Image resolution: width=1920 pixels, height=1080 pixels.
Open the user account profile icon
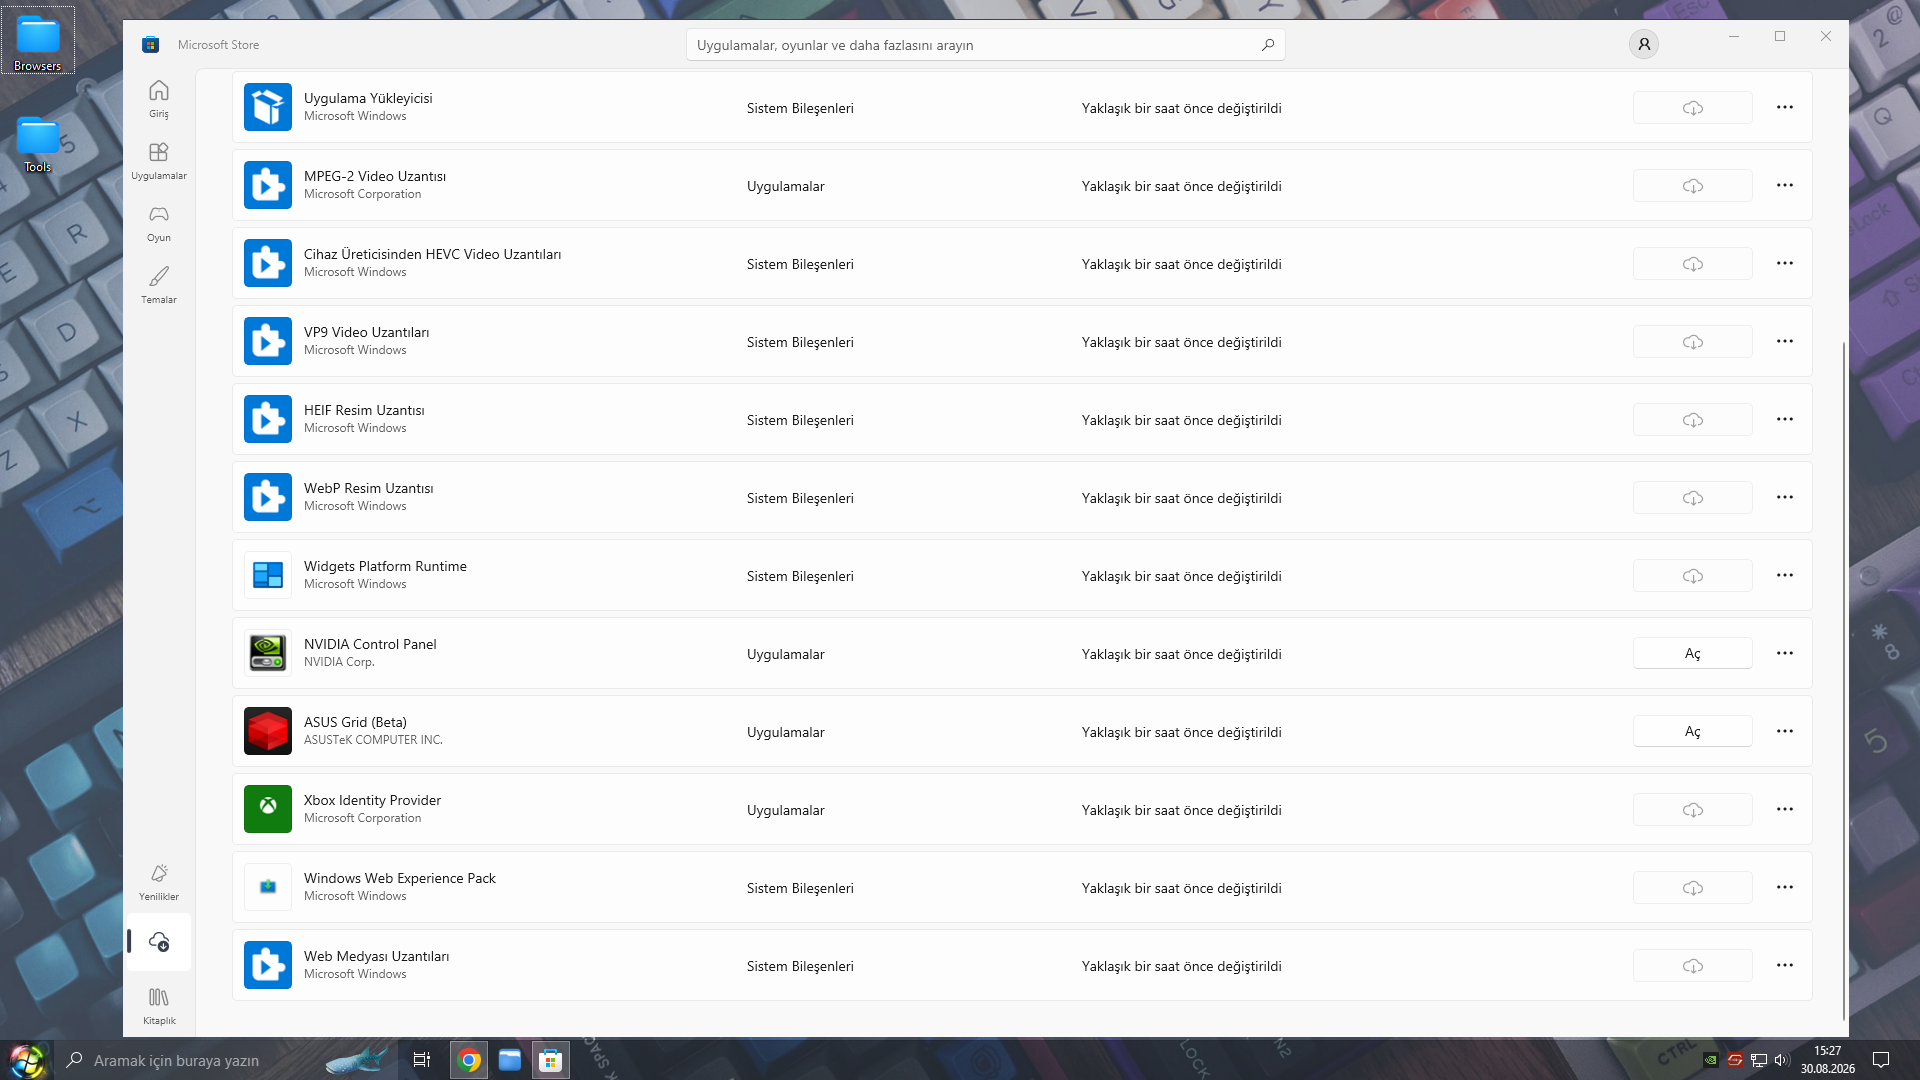pyautogui.click(x=1644, y=44)
